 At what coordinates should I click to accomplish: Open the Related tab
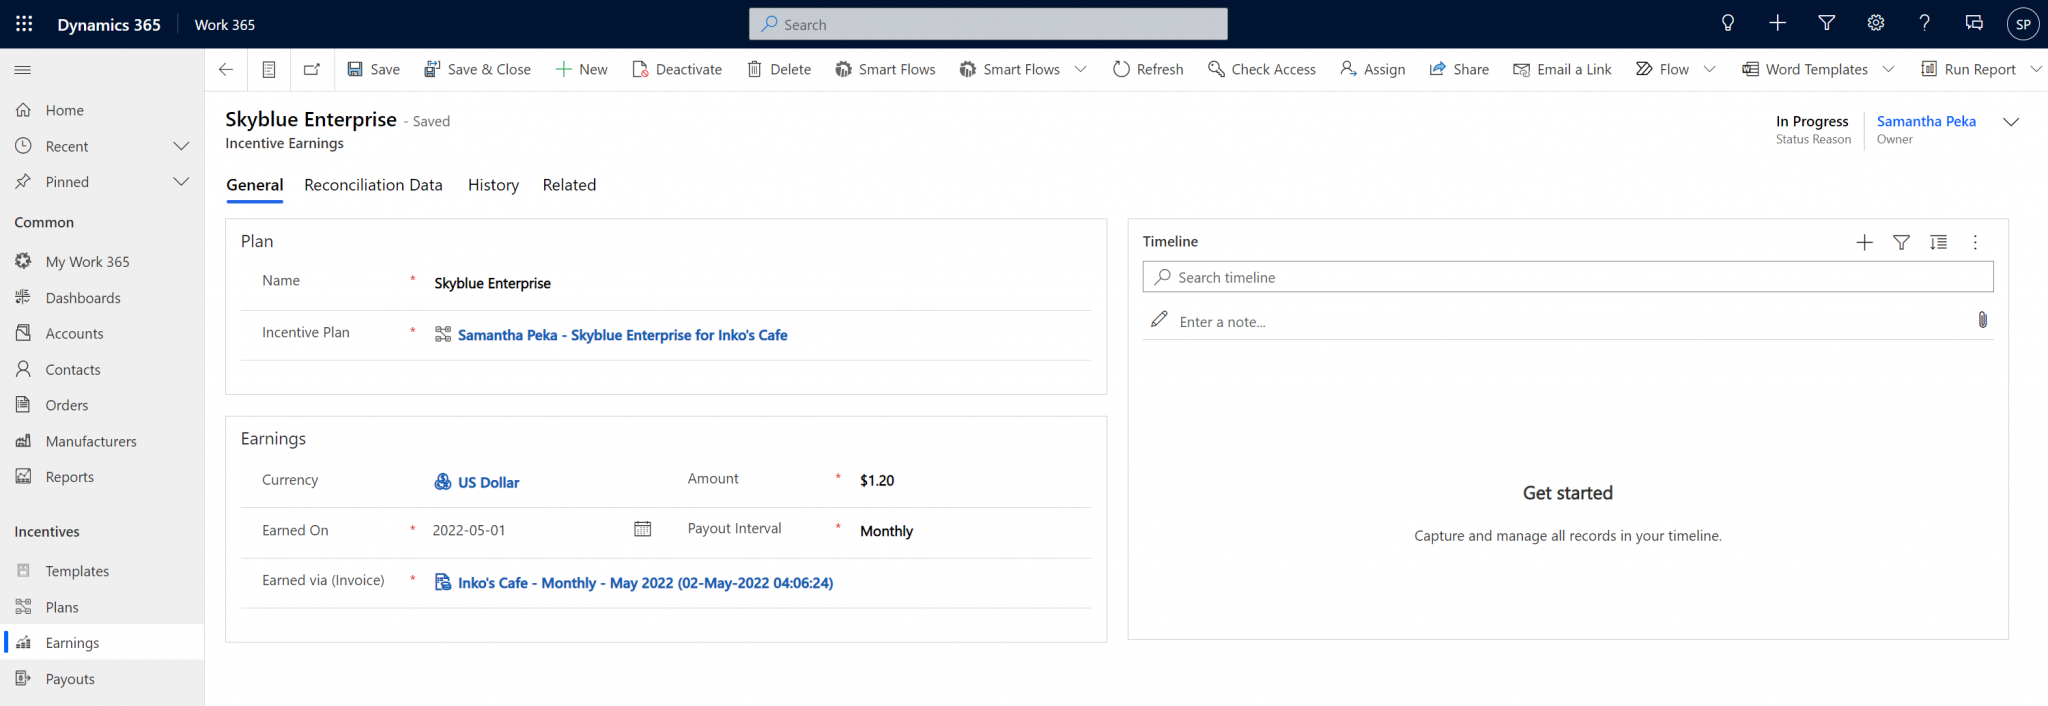pos(569,185)
